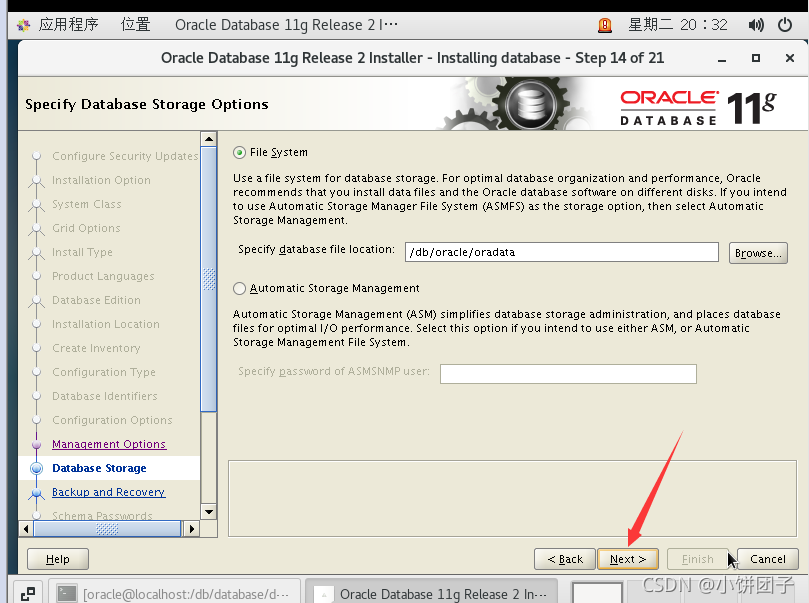The width and height of the screenshot is (809, 603).
Task: Click sidebar horizontal scroll right arrow
Action: (192, 529)
